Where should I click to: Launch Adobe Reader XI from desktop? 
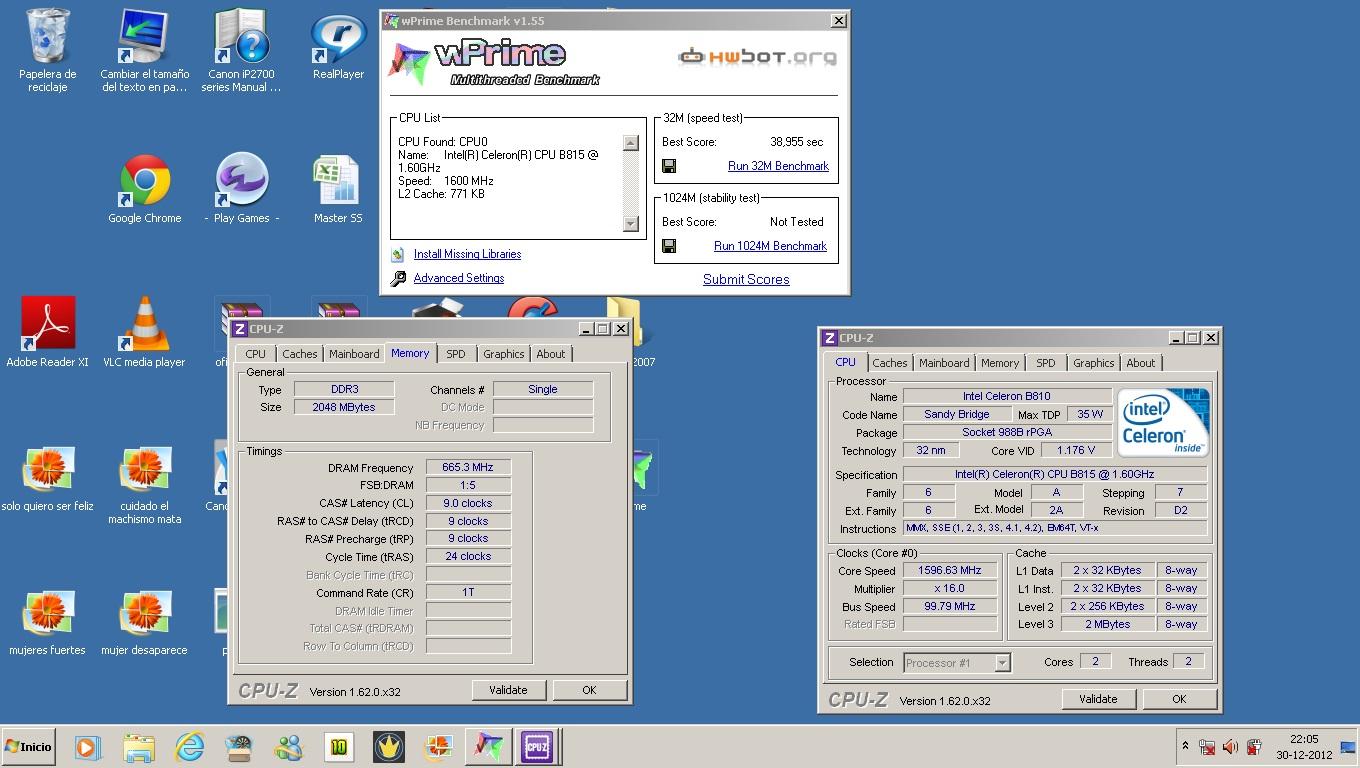point(47,332)
